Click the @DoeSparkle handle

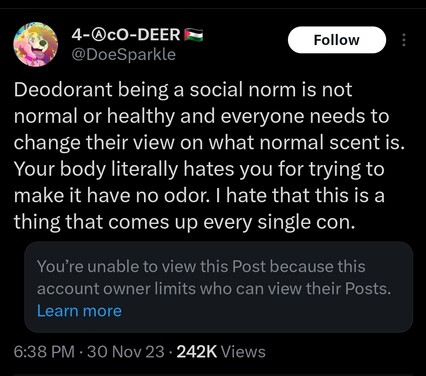pyautogui.click(x=124, y=54)
